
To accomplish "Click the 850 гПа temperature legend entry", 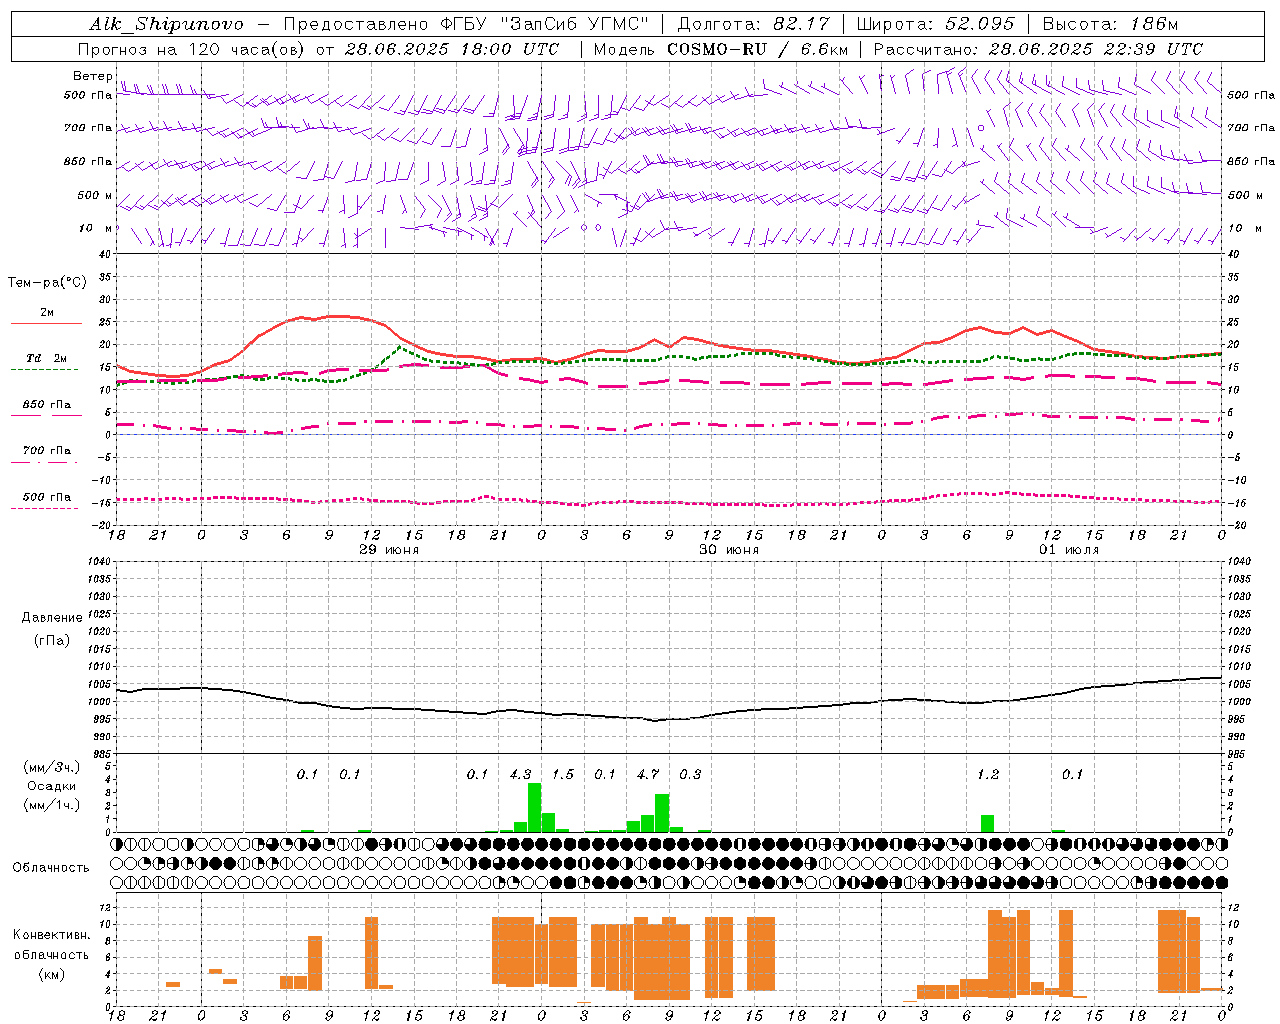I will point(47,405).
